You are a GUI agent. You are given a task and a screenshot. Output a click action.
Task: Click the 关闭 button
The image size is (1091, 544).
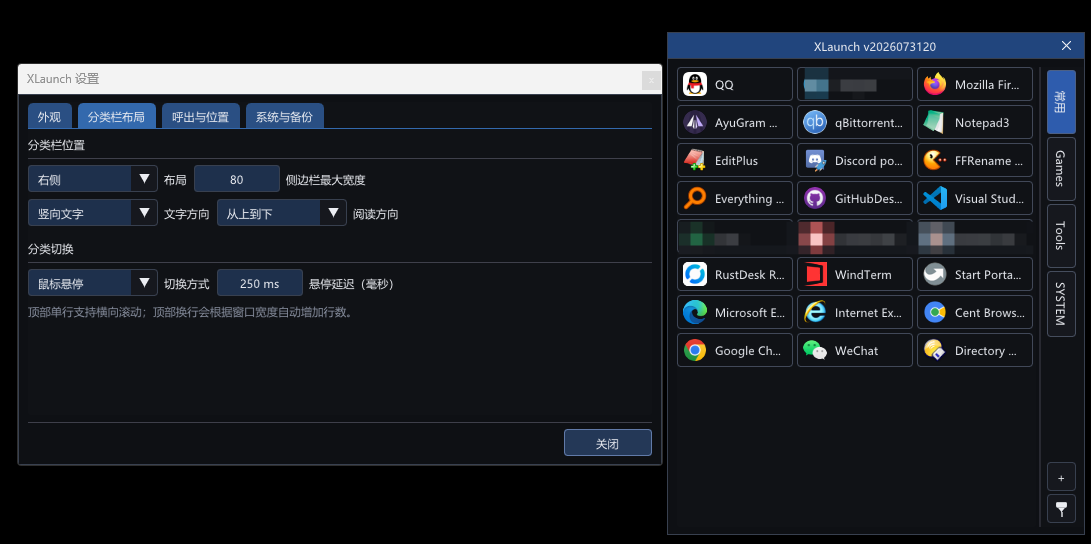coord(607,443)
